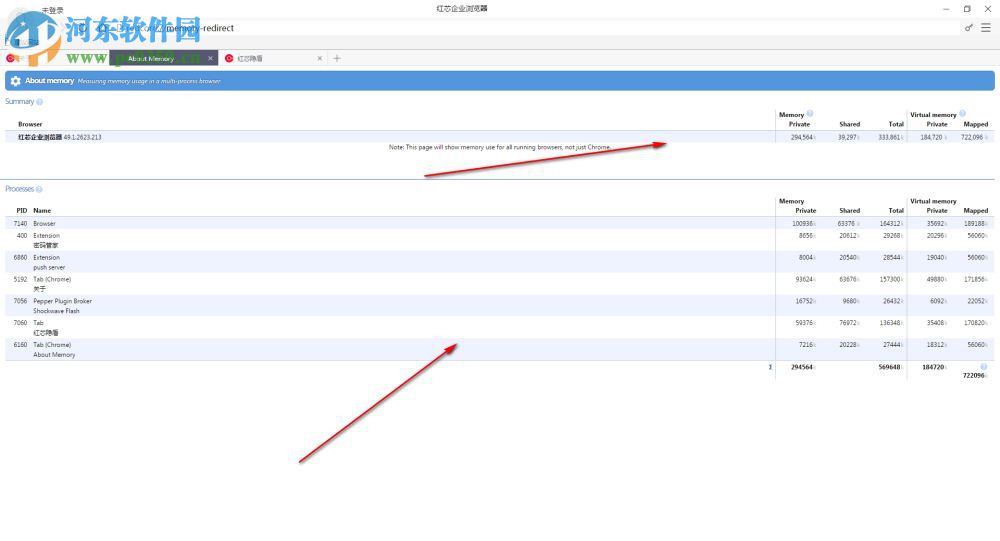The image size is (1000, 541).
Task: Click the summary total value 333,861
Action: [x=889, y=137]
